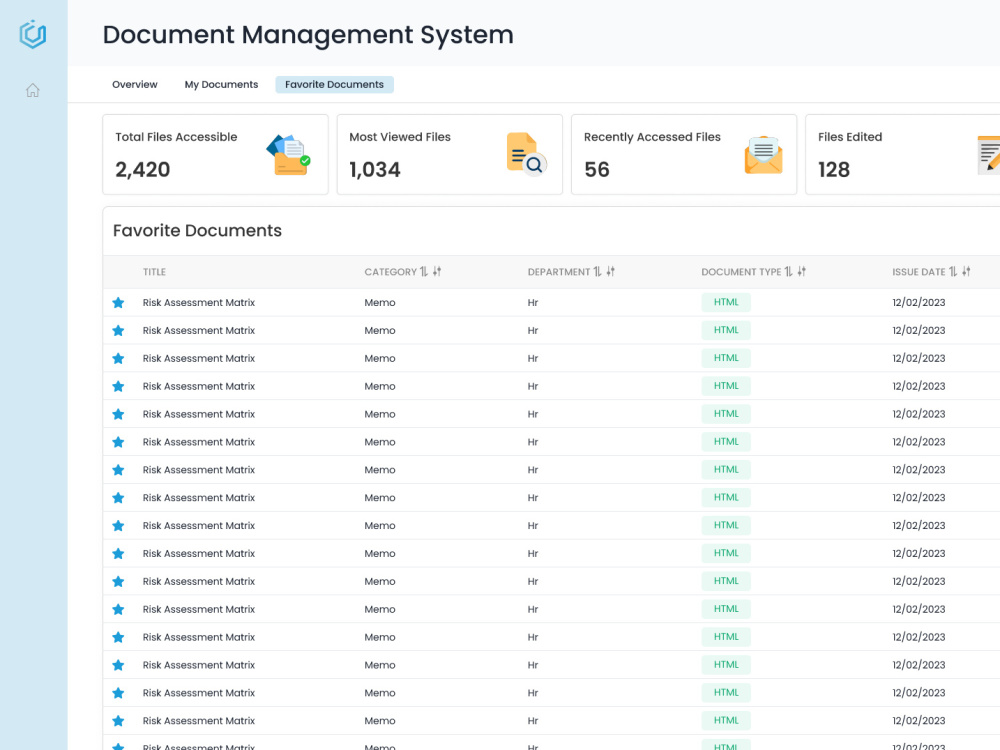This screenshot has width=1000, height=750.
Task: Click the TITLE column header
Action: [x=154, y=272]
